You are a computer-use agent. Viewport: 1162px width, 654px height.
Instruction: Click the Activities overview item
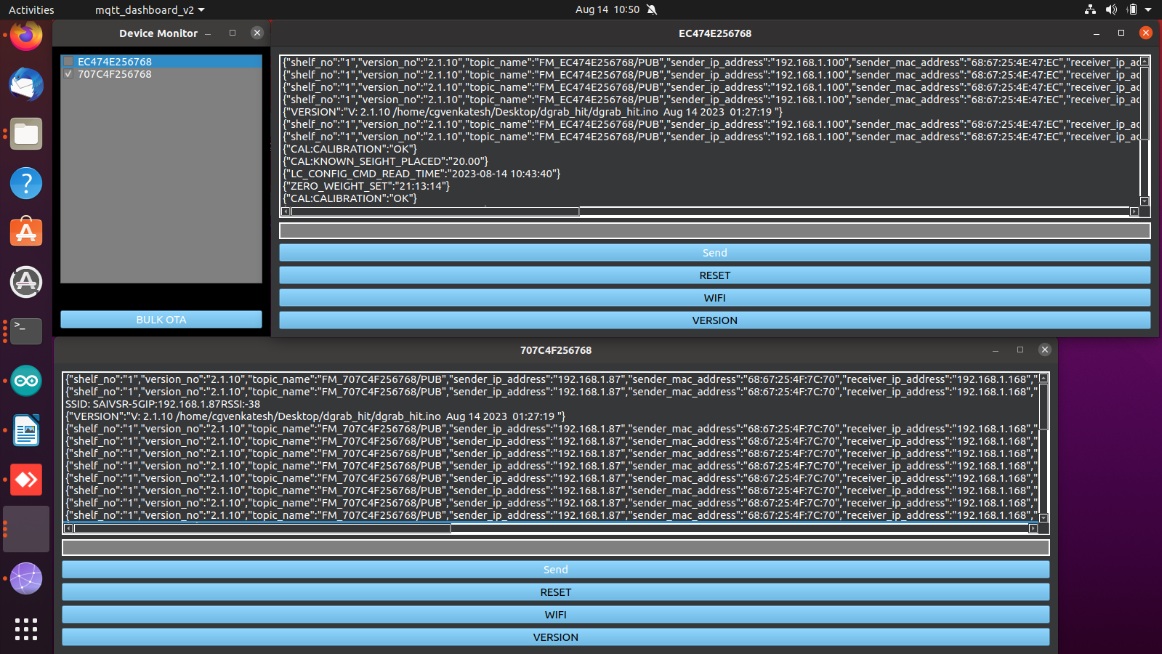[x=31, y=10]
